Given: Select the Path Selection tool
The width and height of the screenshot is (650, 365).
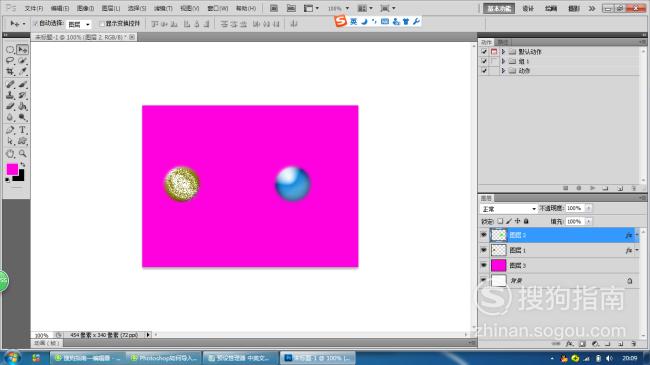Looking at the screenshot, I should tap(10, 141).
